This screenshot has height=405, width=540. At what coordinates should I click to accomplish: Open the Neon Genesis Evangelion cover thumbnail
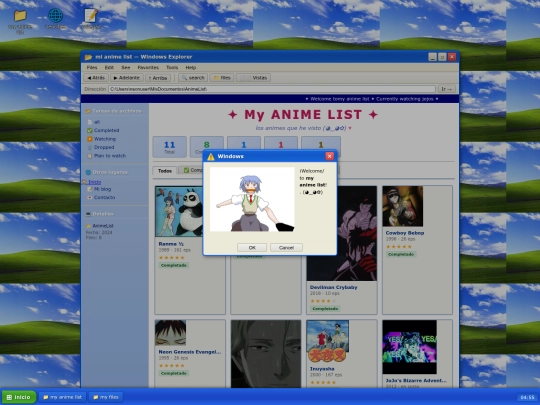tap(170, 333)
